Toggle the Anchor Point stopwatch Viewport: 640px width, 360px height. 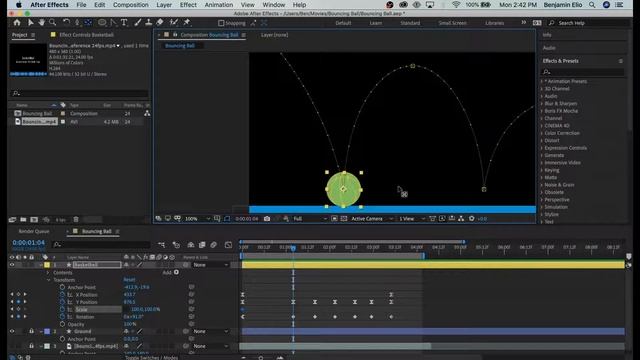[62, 287]
